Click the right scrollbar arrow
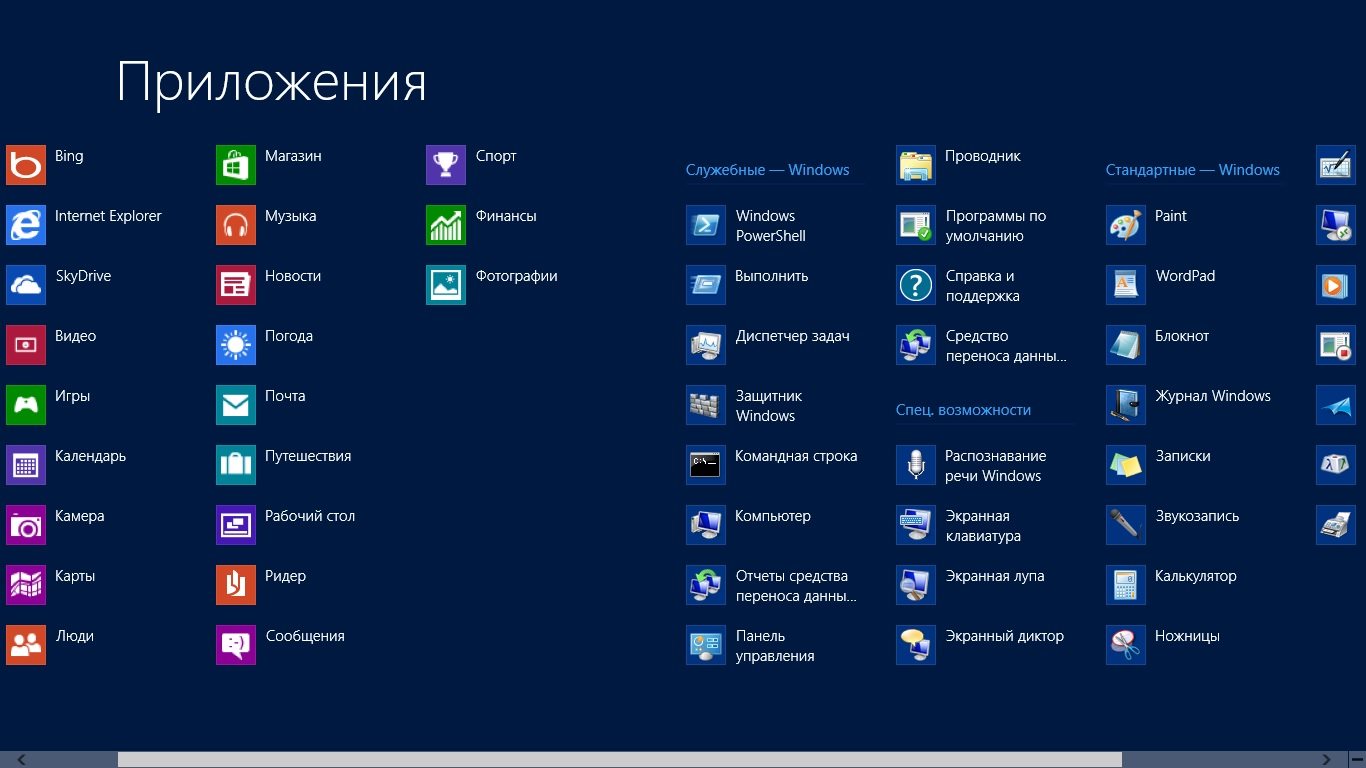This screenshot has width=1366, height=768. (1327, 759)
